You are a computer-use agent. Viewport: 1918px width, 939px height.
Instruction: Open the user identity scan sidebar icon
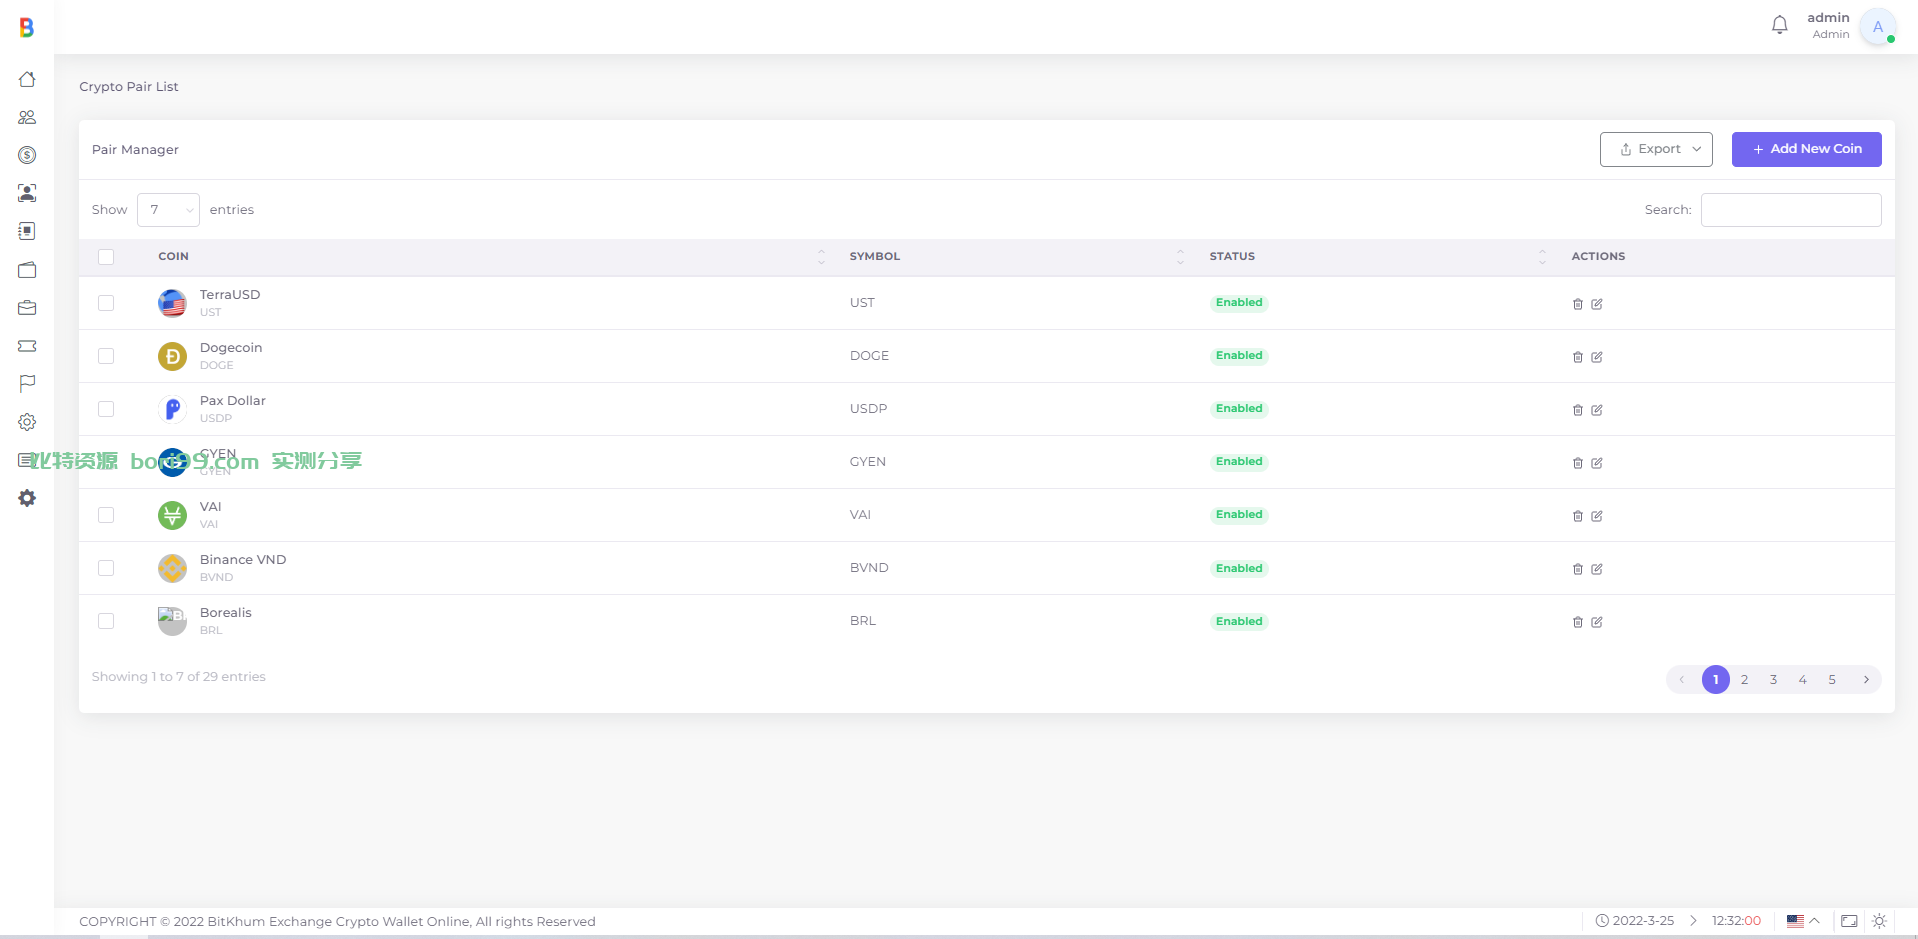pos(27,193)
